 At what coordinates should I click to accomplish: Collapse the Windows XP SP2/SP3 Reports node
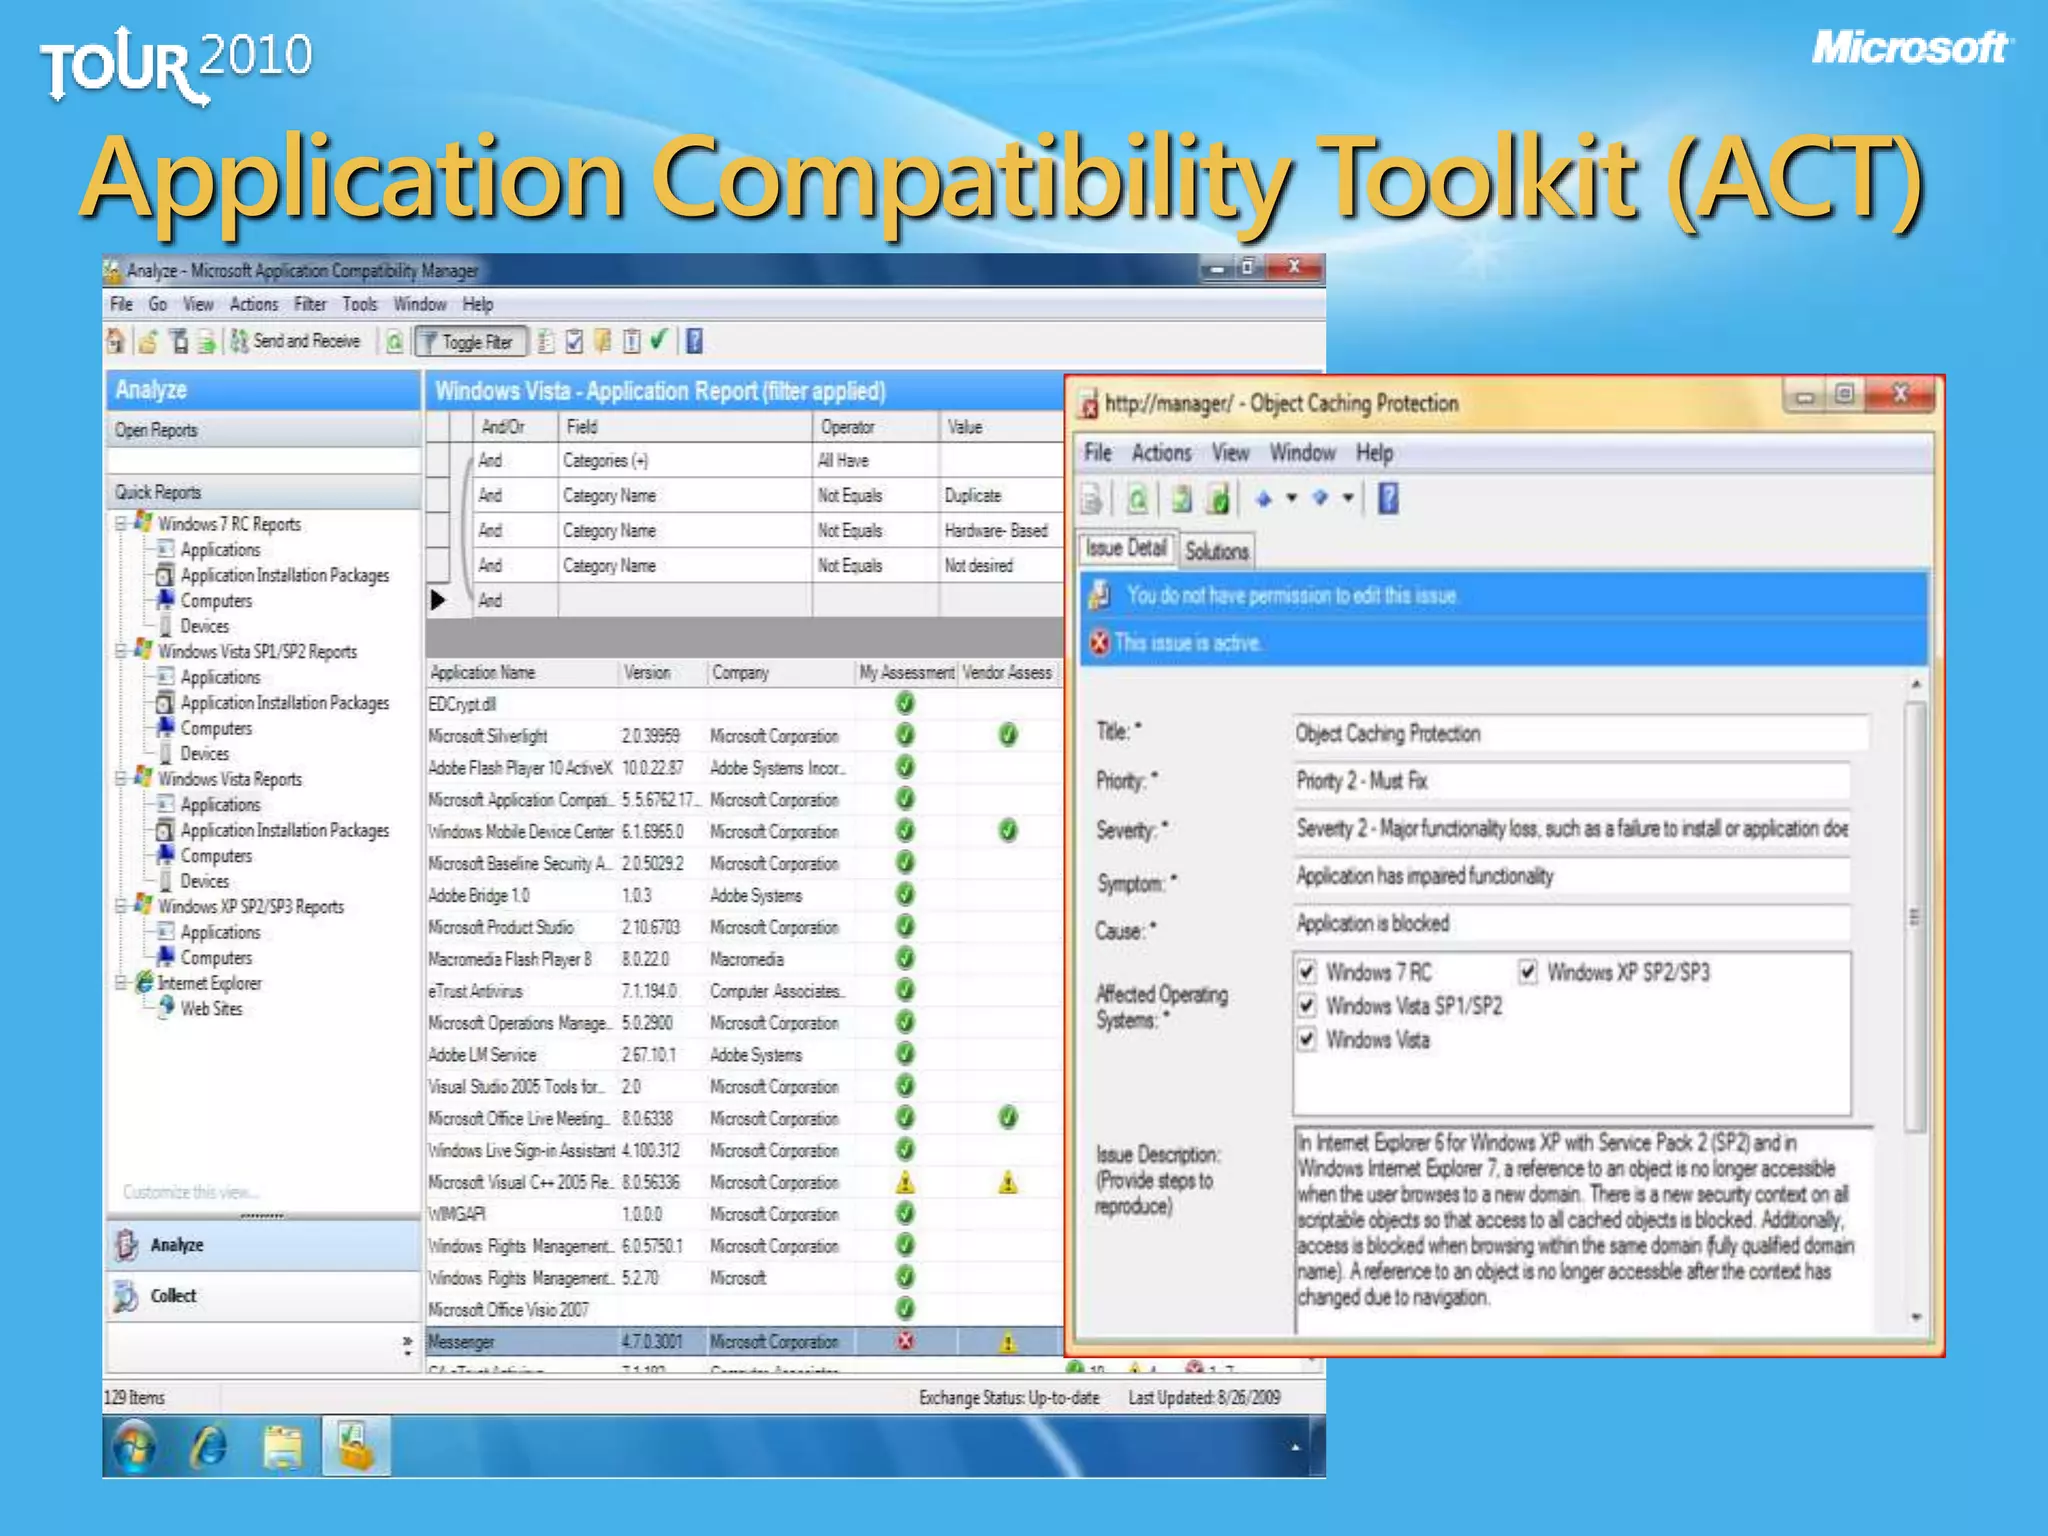tap(121, 906)
